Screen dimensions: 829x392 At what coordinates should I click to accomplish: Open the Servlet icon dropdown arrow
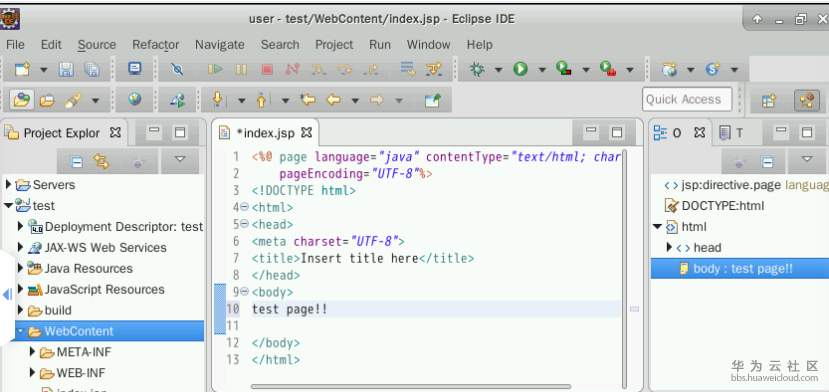pos(734,70)
